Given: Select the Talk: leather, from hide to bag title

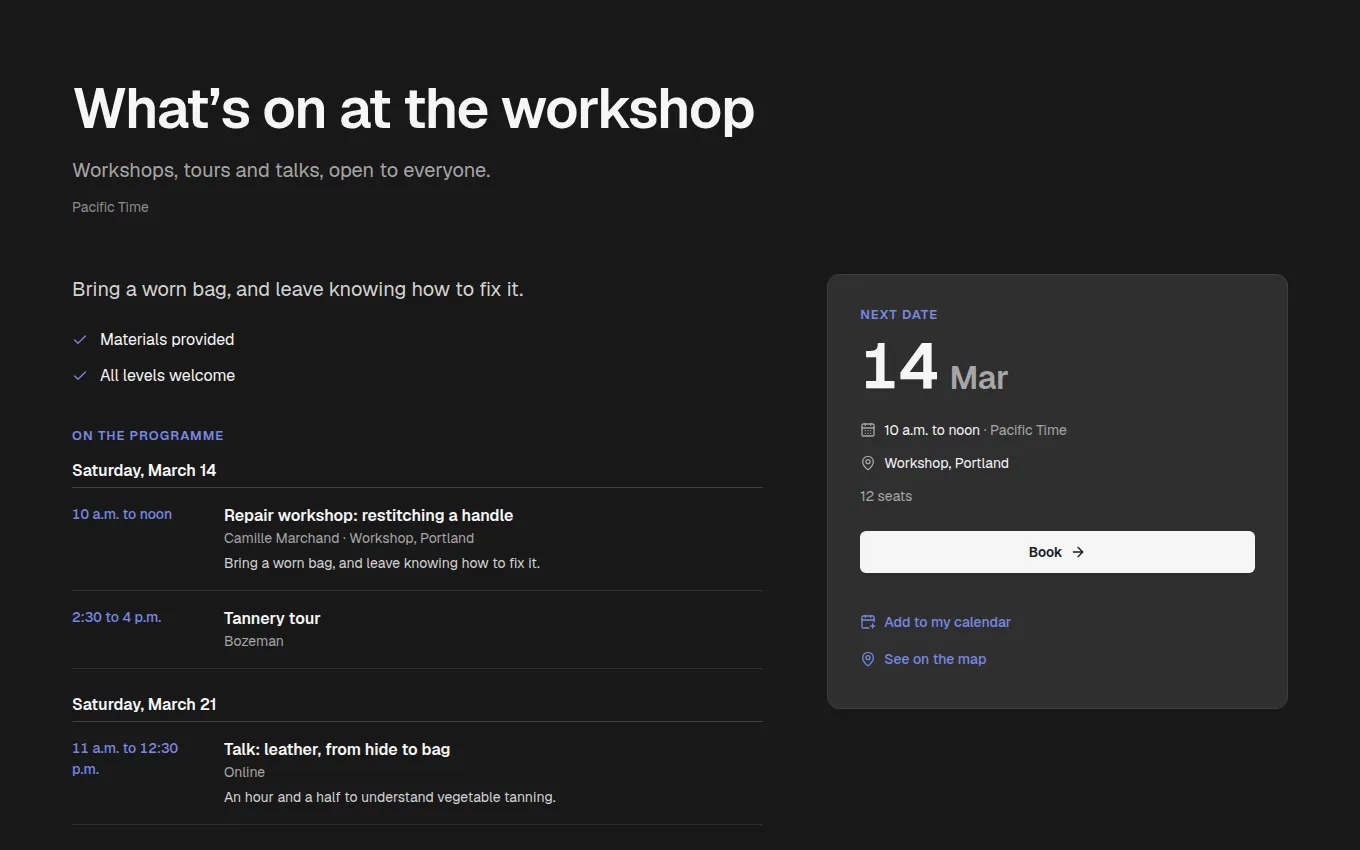Looking at the screenshot, I should tap(337, 749).
